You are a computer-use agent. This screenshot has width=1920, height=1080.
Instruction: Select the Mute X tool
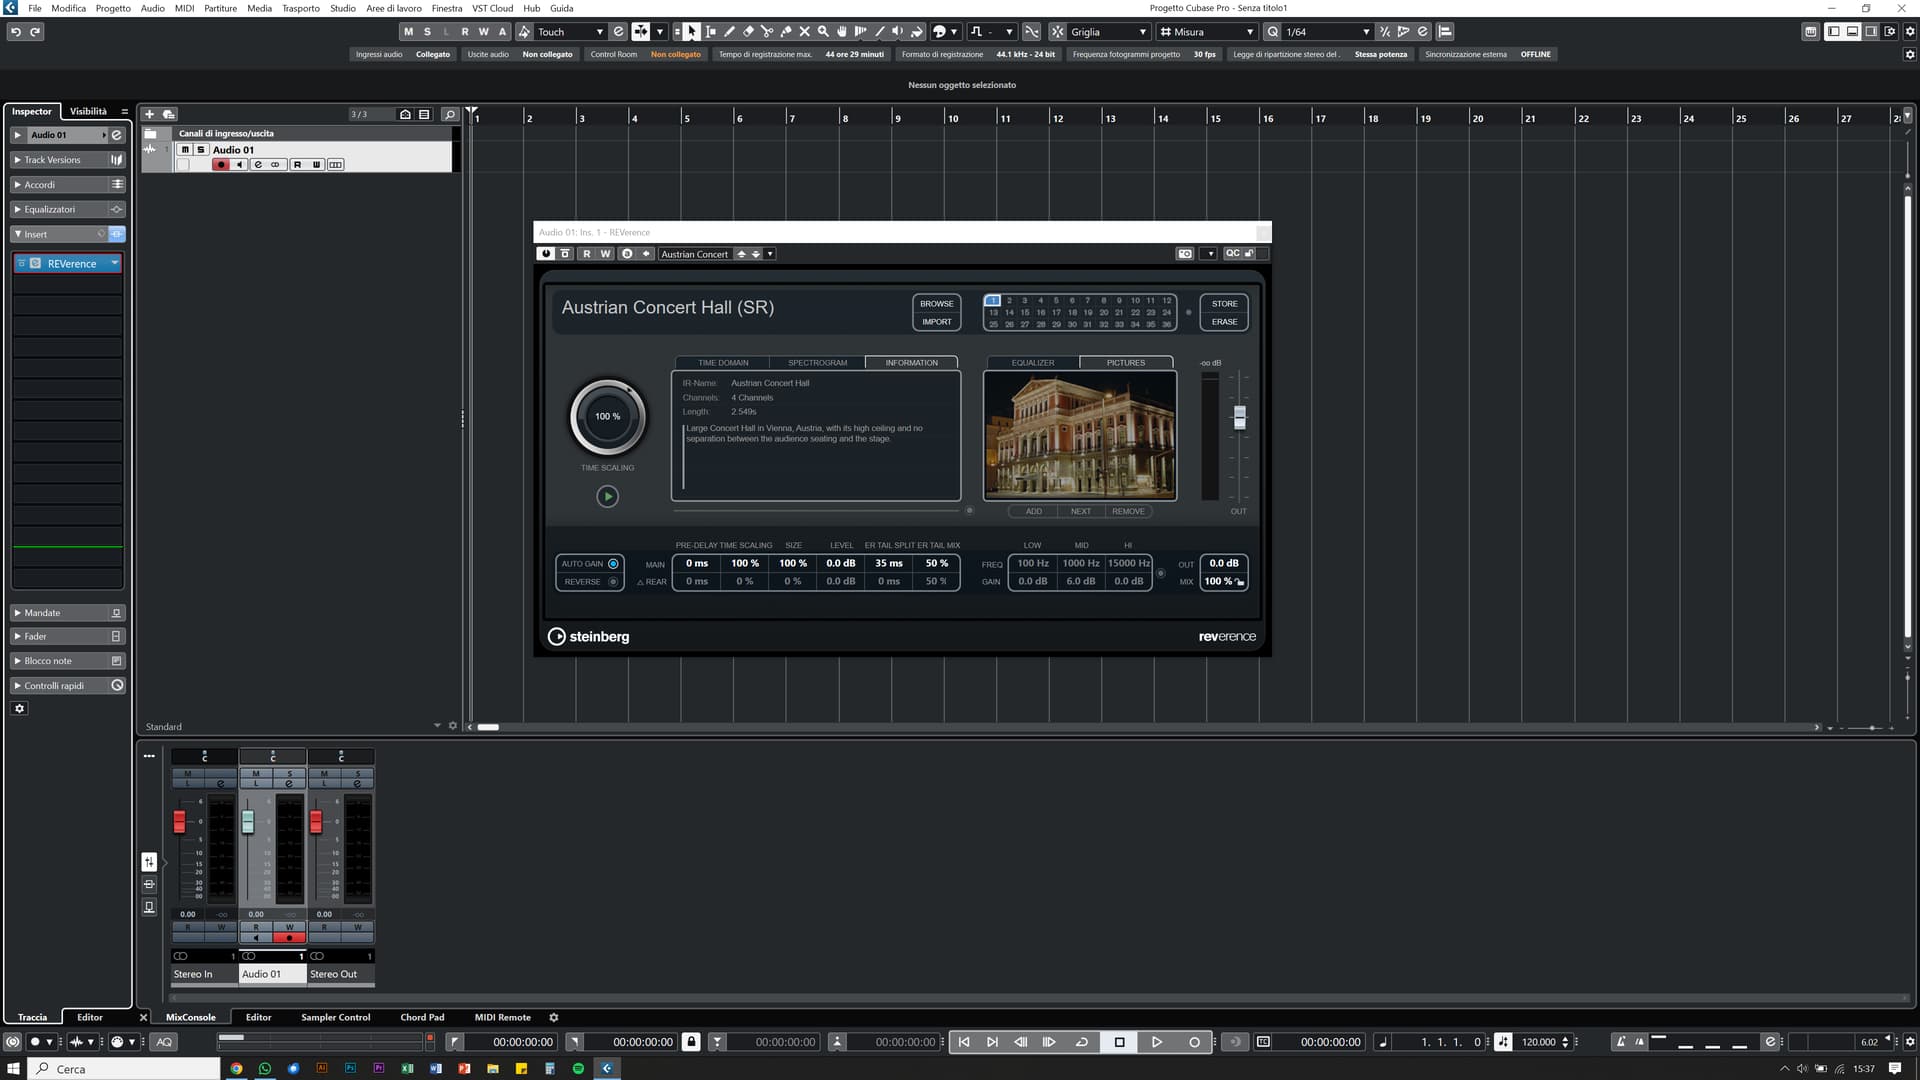click(x=804, y=32)
